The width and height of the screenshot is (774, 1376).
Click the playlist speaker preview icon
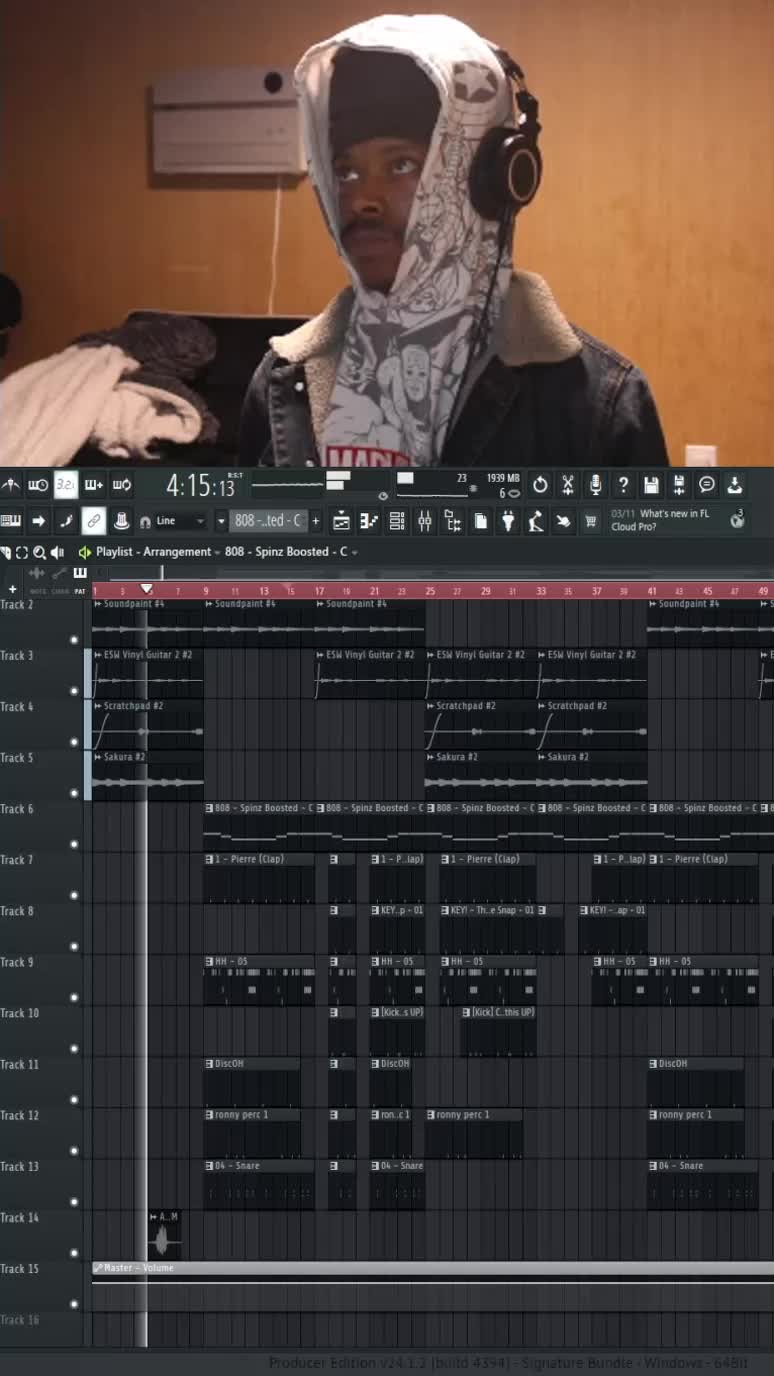click(x=57, y=552)
